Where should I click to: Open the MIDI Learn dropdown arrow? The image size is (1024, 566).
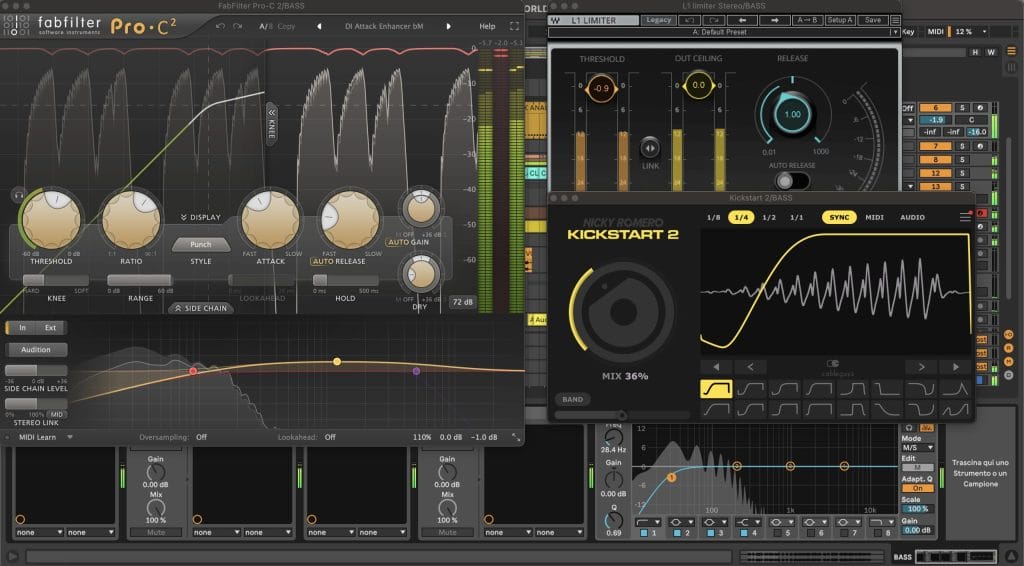click(x=70, y=437)
